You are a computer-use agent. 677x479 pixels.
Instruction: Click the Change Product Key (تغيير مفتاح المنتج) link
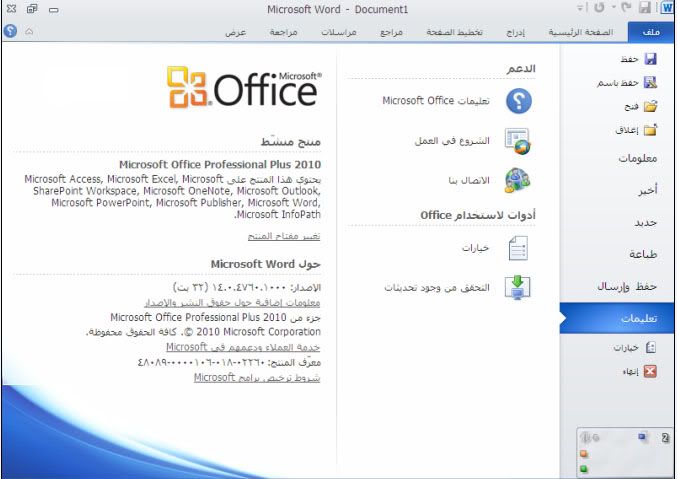[x=284, y=236]
